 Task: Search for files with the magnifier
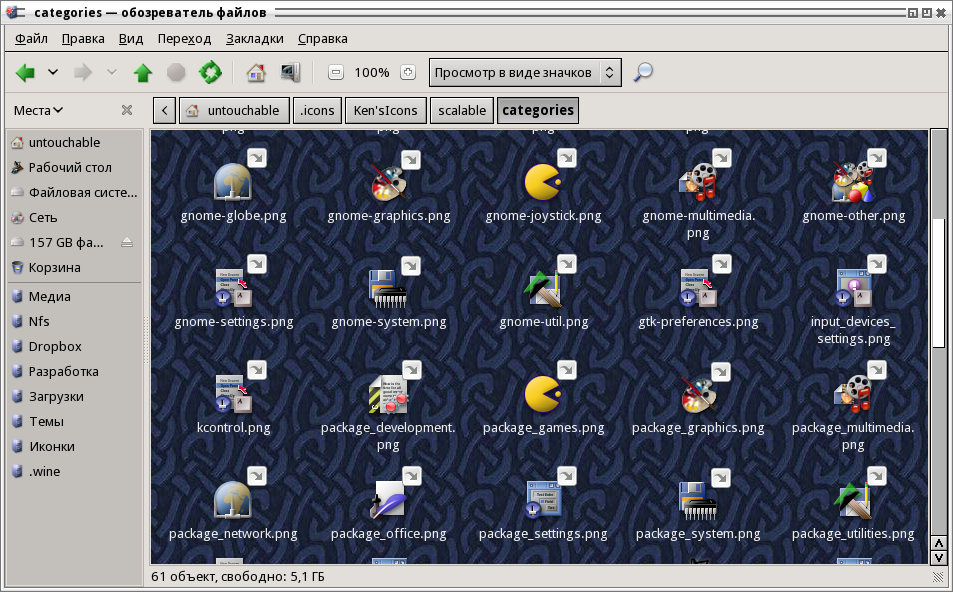point(643,72)
